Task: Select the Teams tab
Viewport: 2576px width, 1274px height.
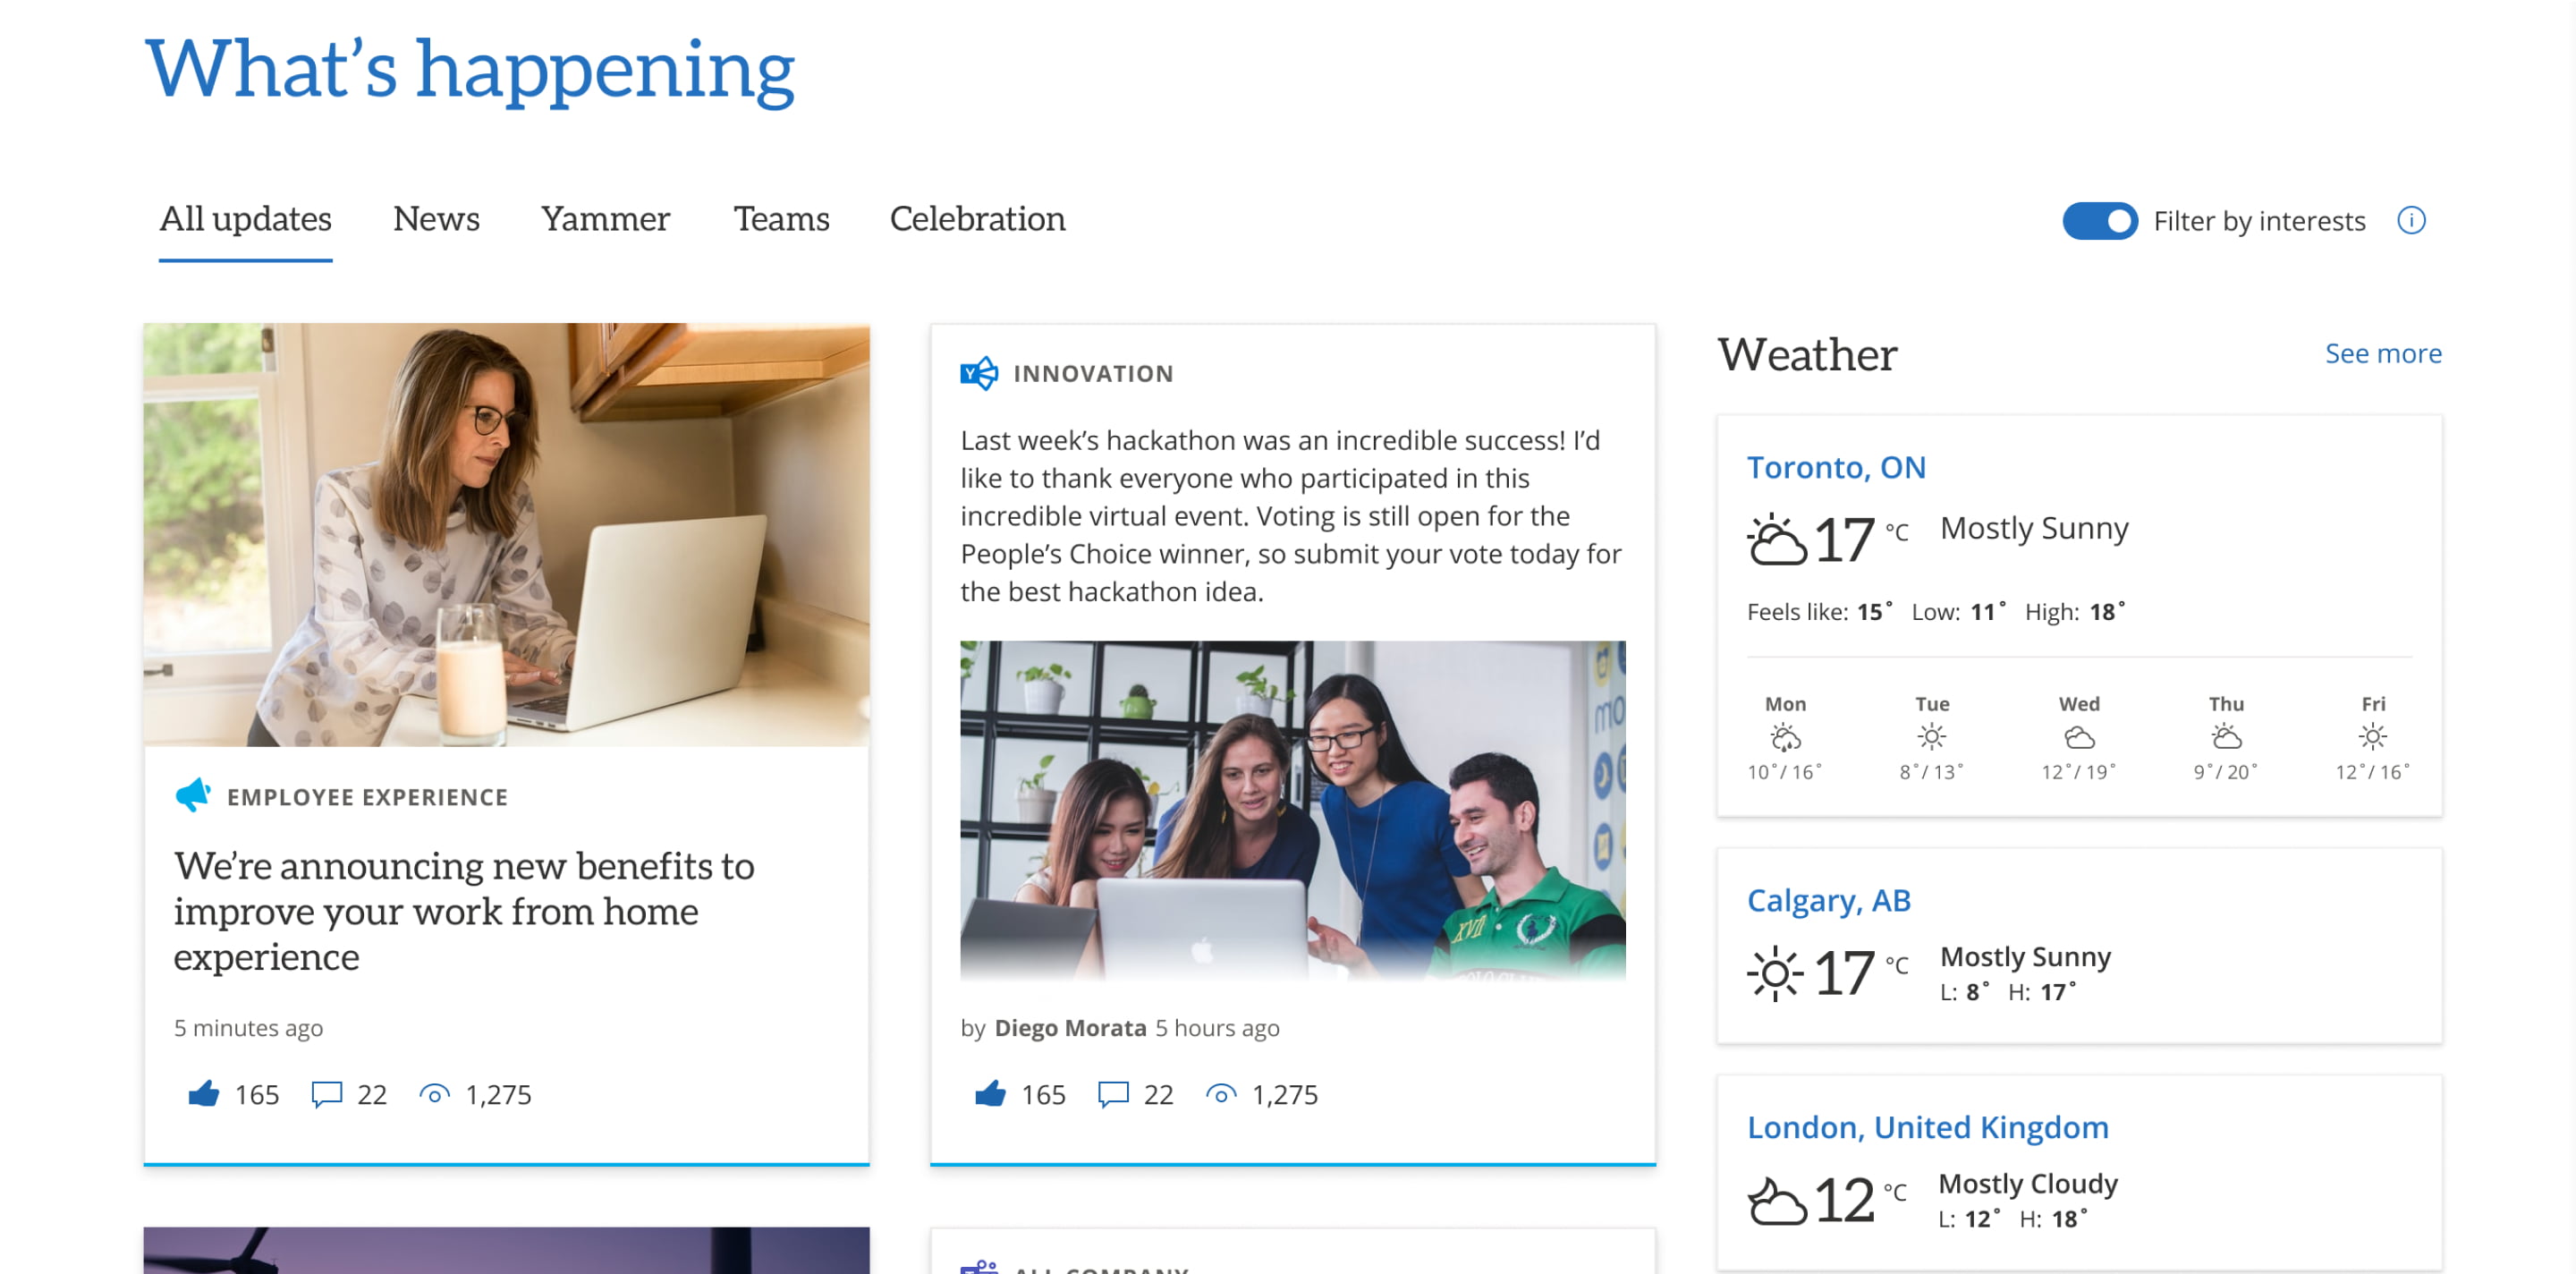Action: tap(781, 219)
